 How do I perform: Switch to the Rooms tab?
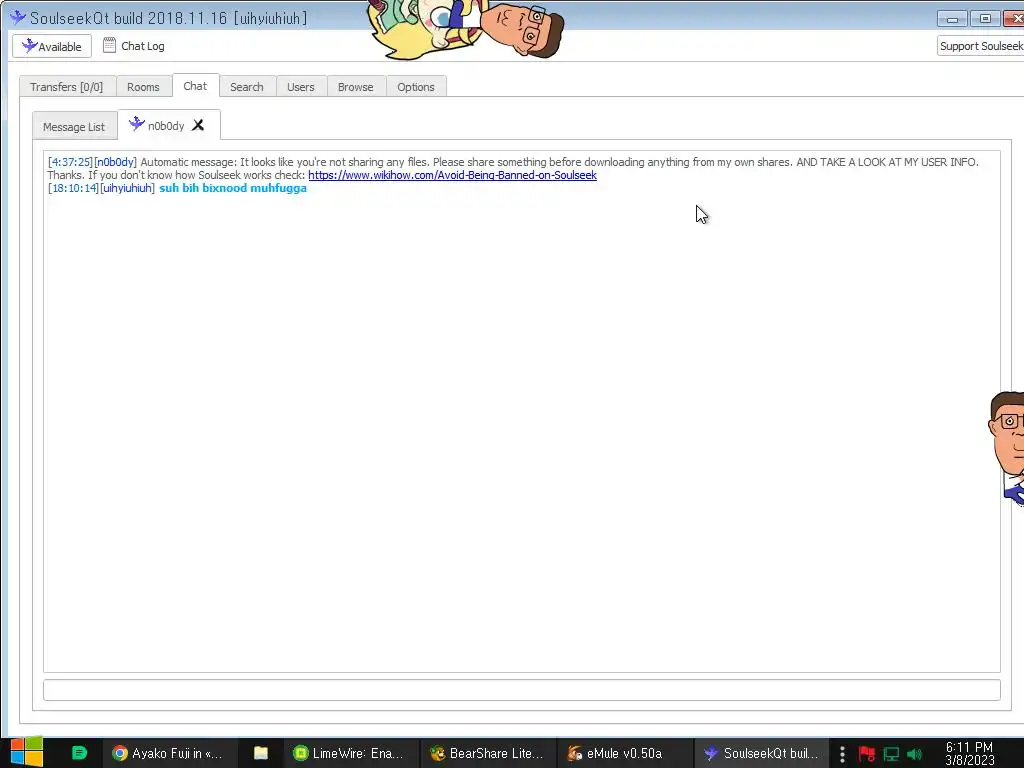(143, 87)
